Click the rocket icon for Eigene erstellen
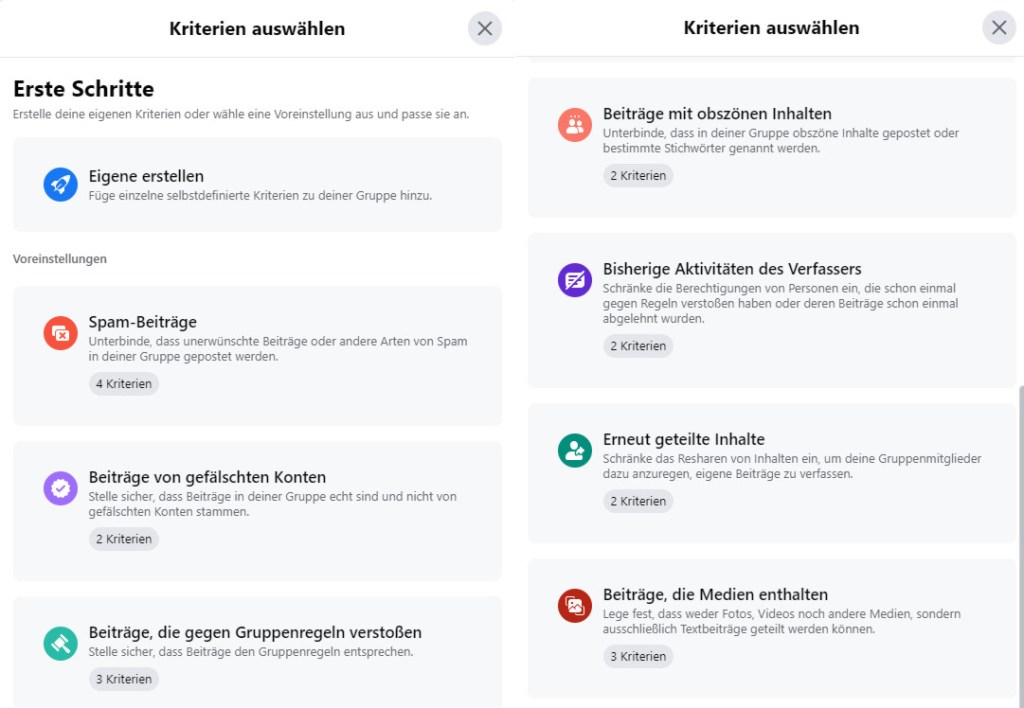 pos(60,185)
